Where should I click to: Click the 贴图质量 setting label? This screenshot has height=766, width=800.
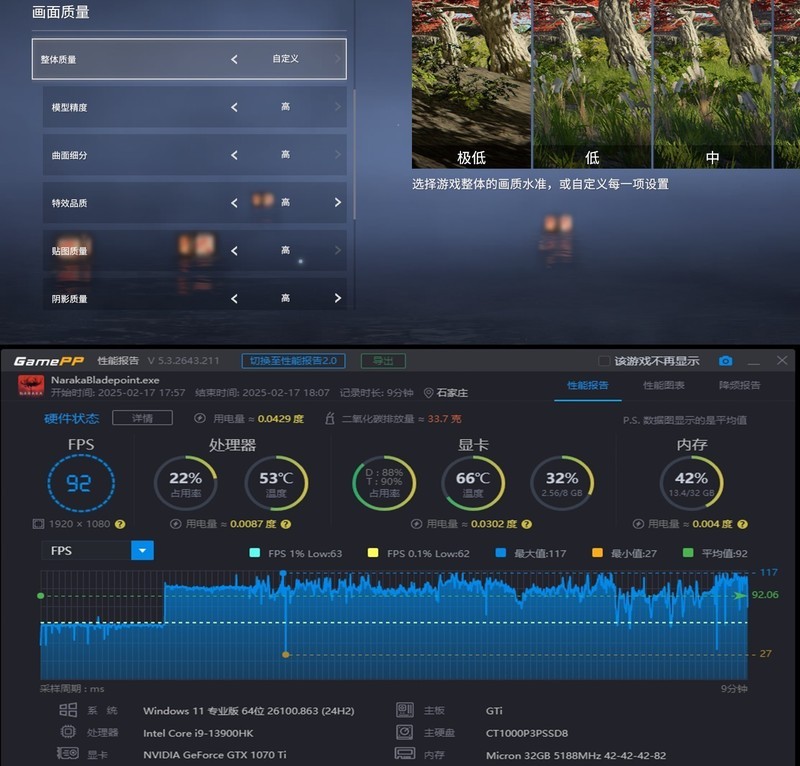(x=69, y=251)
